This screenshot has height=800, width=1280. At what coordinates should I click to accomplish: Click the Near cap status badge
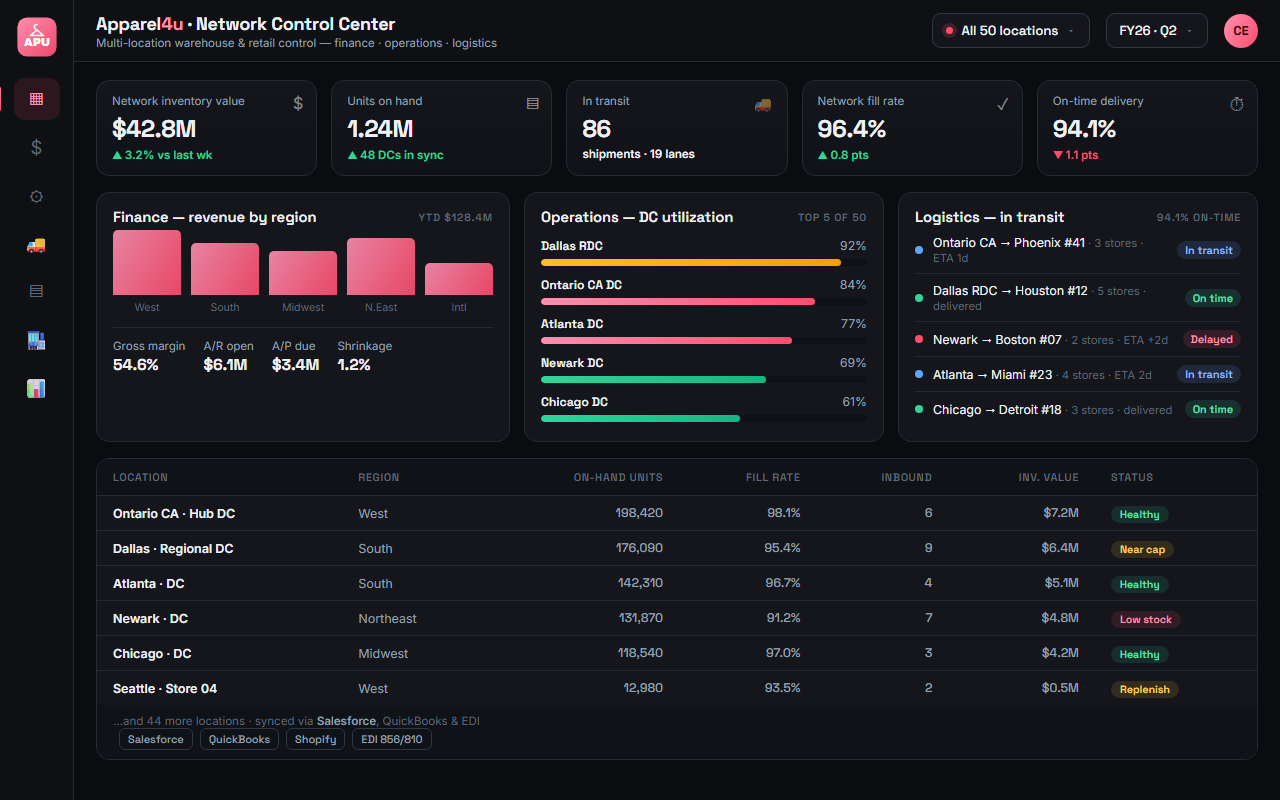pyautogui.click(x=1142, y=549)
